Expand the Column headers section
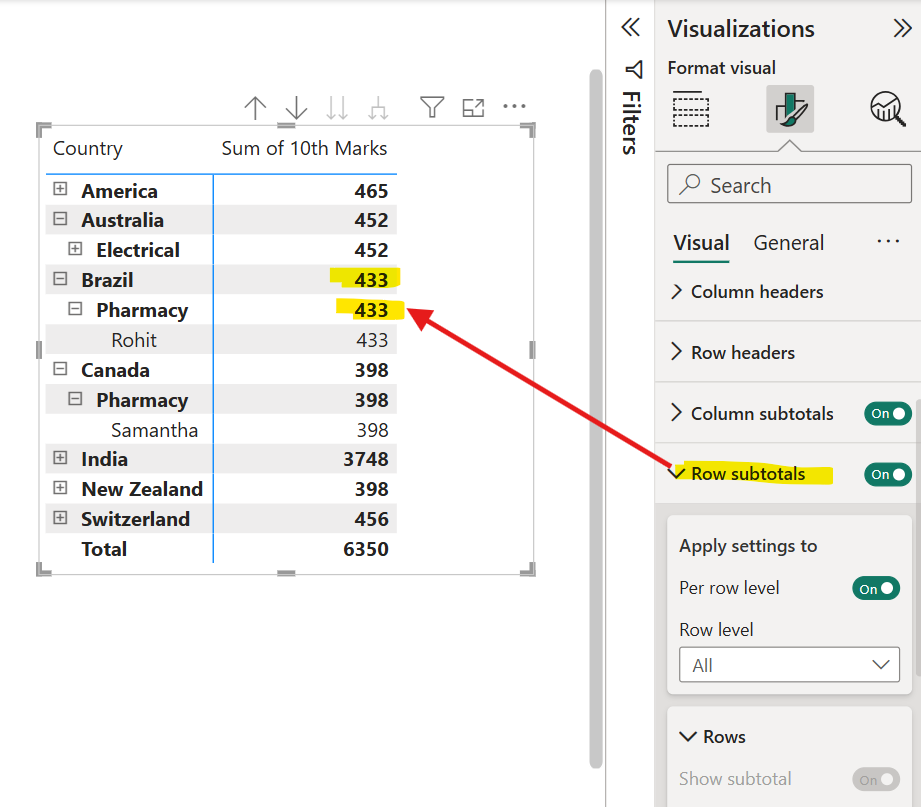 pos(757,292)
